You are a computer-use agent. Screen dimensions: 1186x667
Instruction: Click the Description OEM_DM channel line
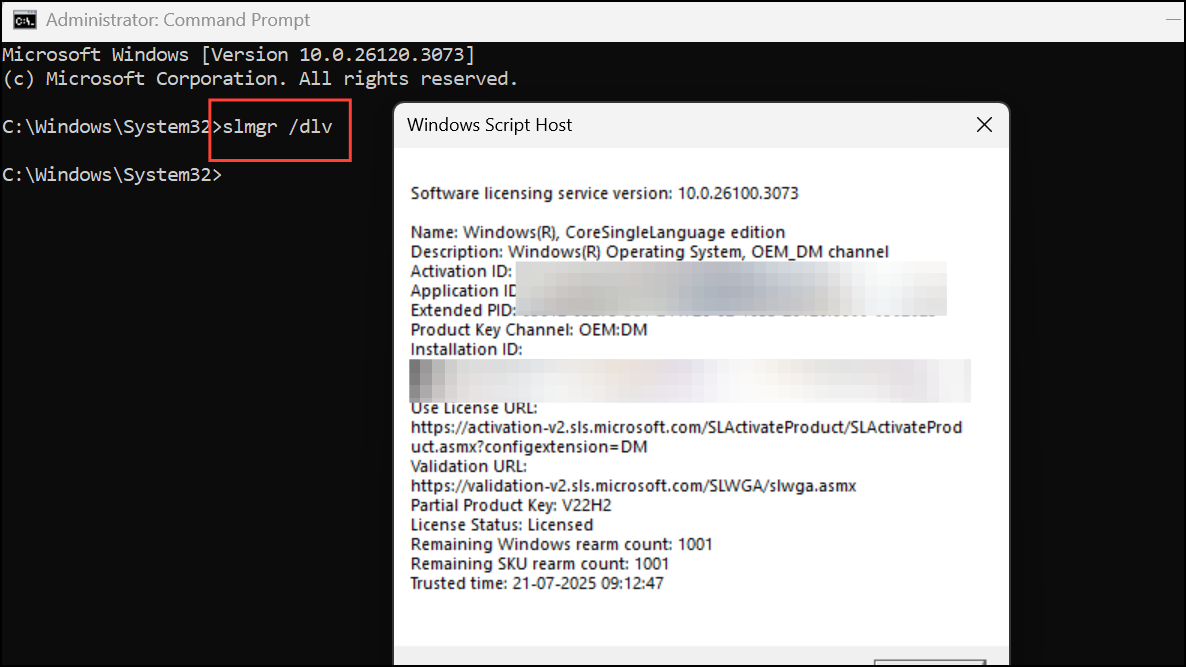[x=650, y=252]
